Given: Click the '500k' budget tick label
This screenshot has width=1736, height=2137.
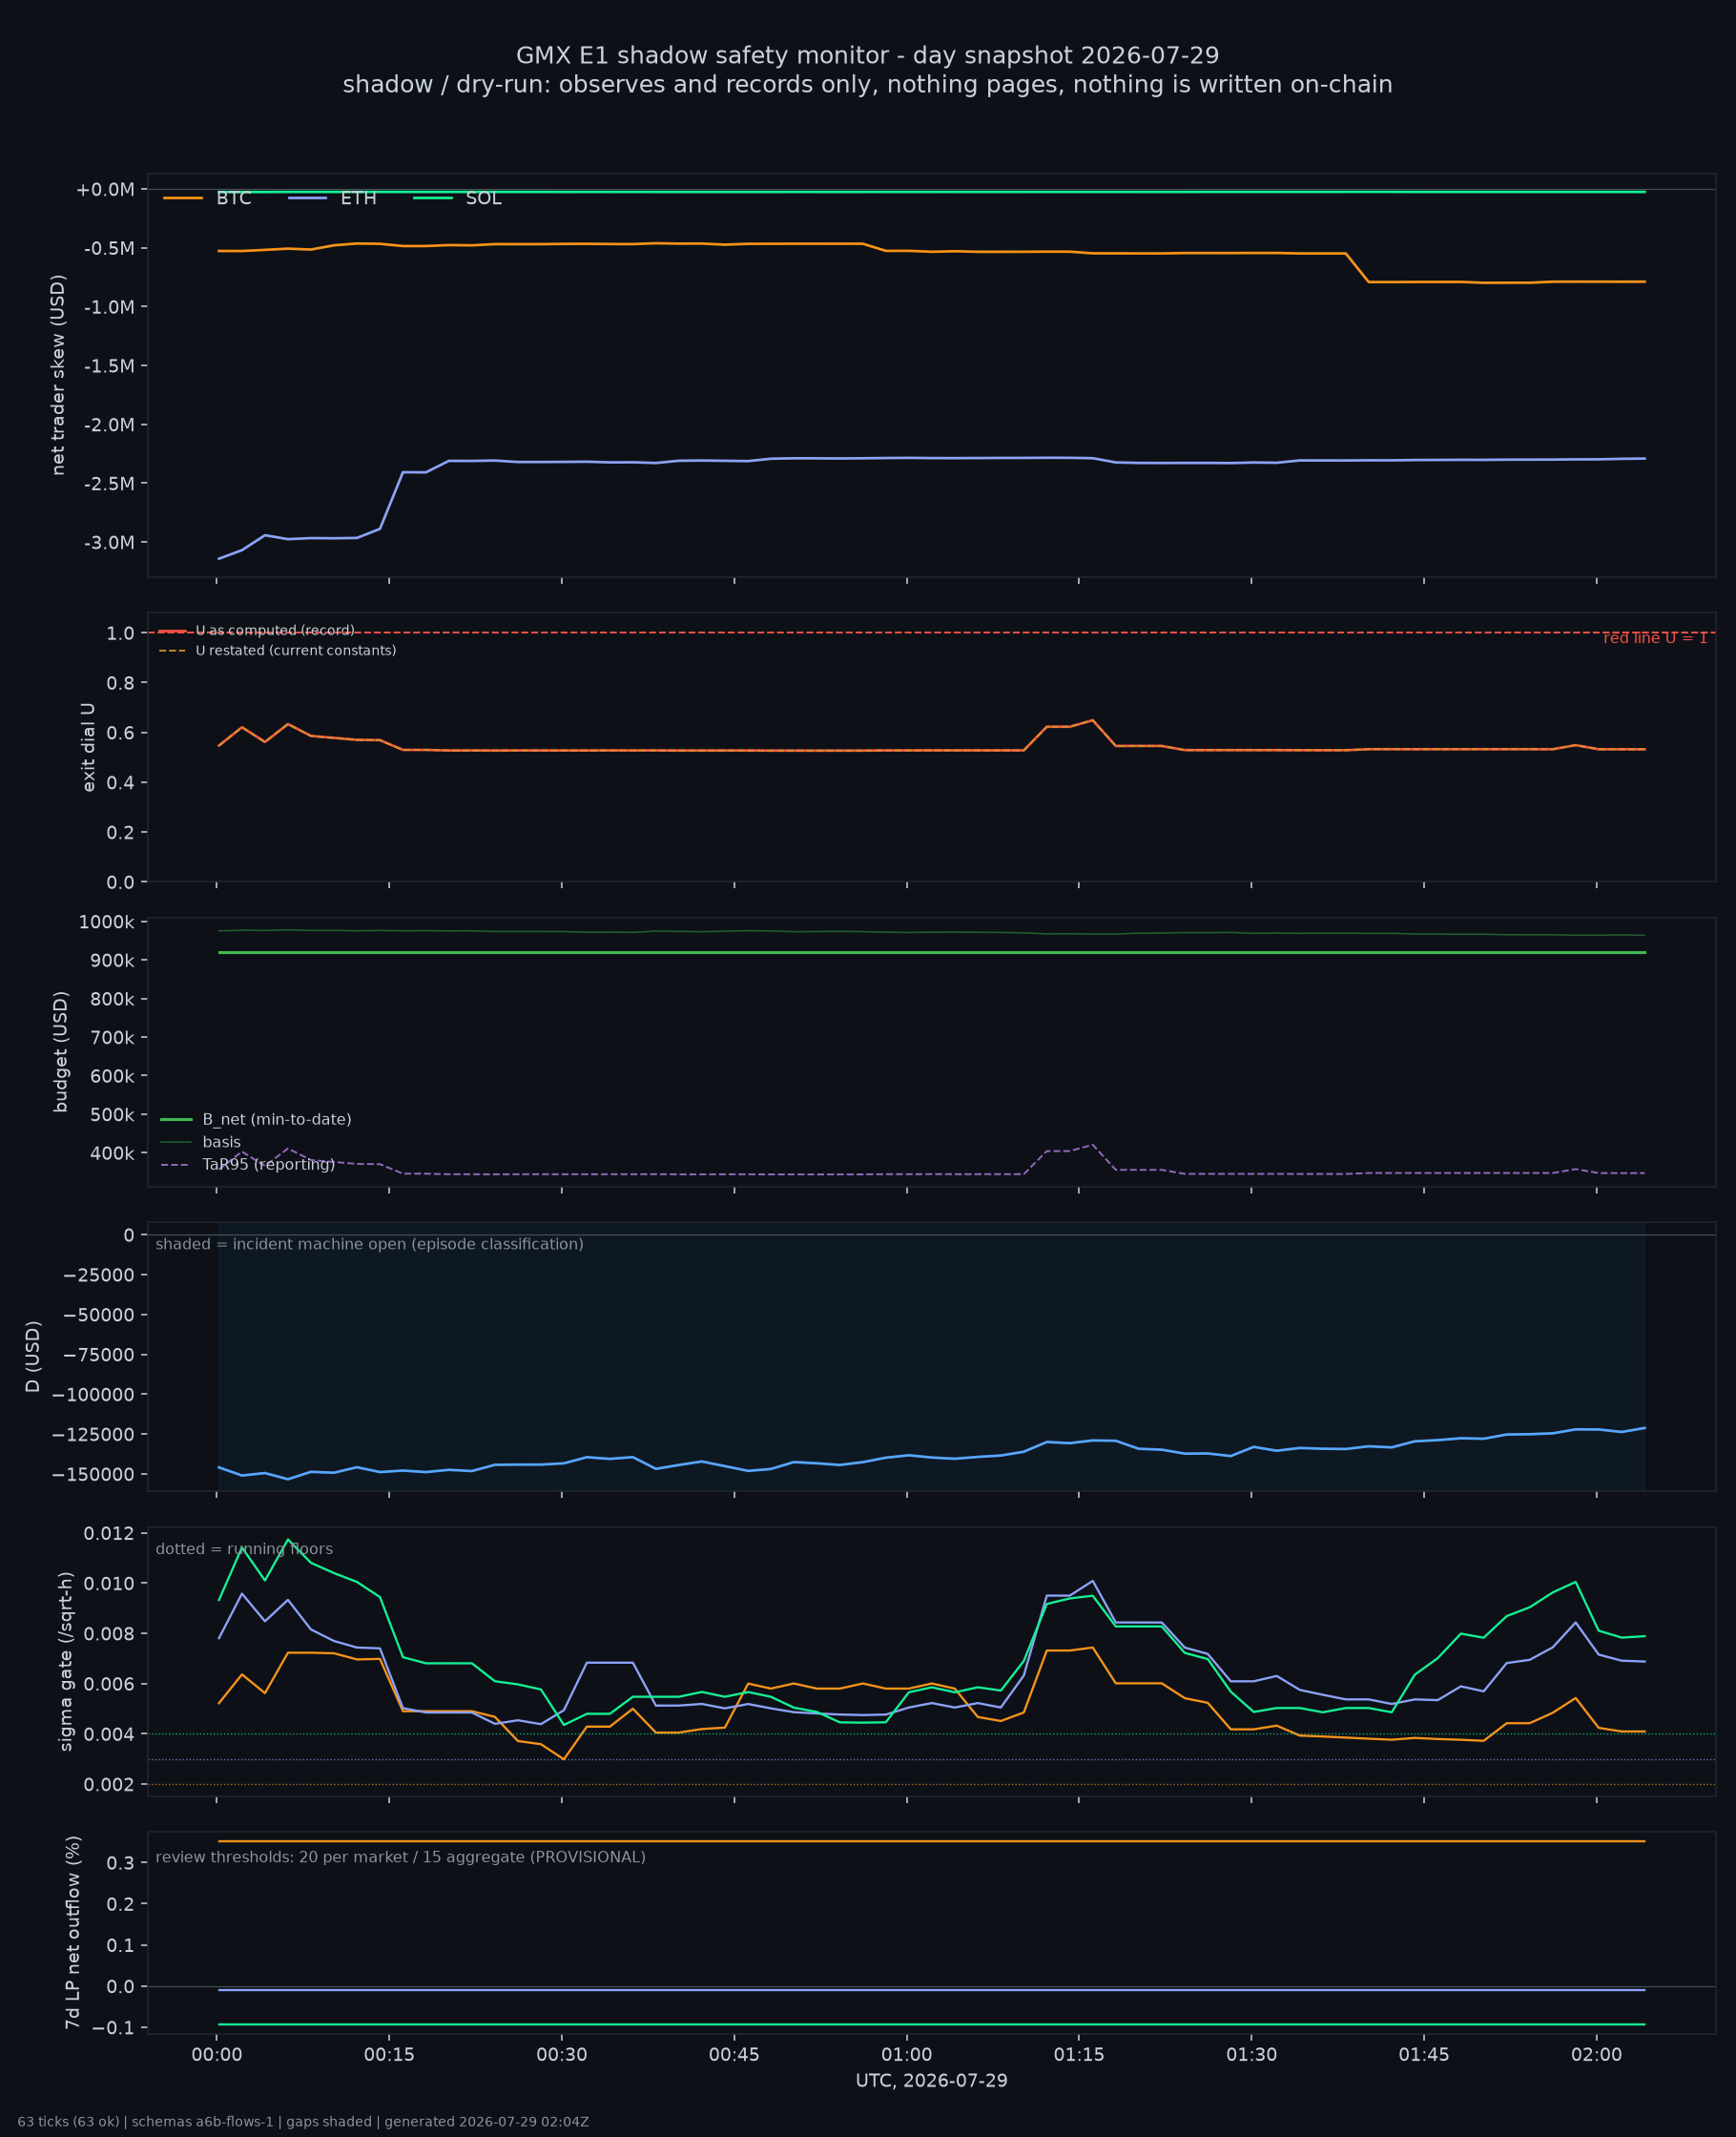Looking at the screenshot, I should pos(111,1115).
